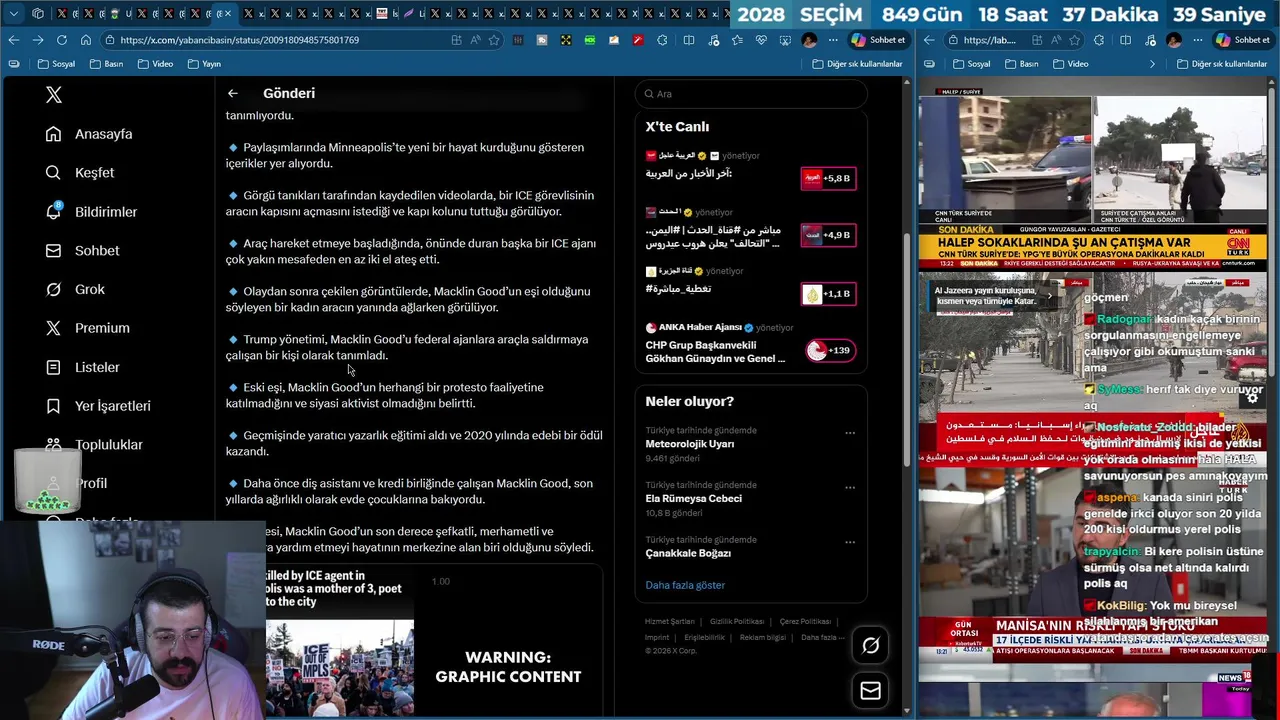Open profile avatar in right browser toolbar
Image resolution: width=1280 pixels, height=720 pixels.
click(1174, 40)
